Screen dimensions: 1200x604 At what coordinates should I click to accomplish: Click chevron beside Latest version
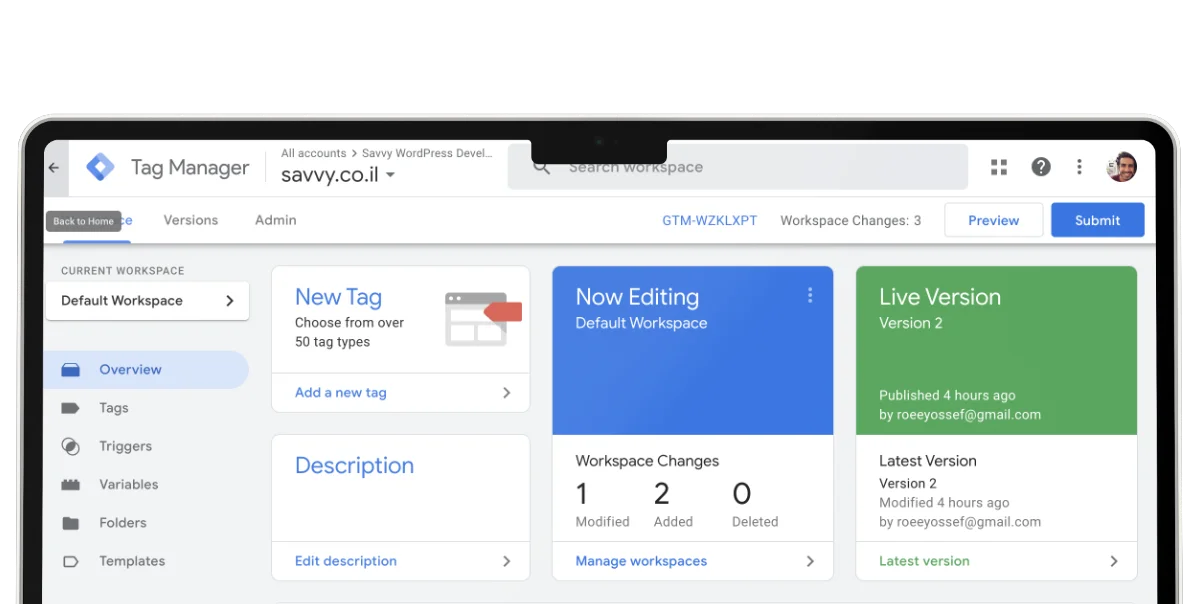[1114, 562]
